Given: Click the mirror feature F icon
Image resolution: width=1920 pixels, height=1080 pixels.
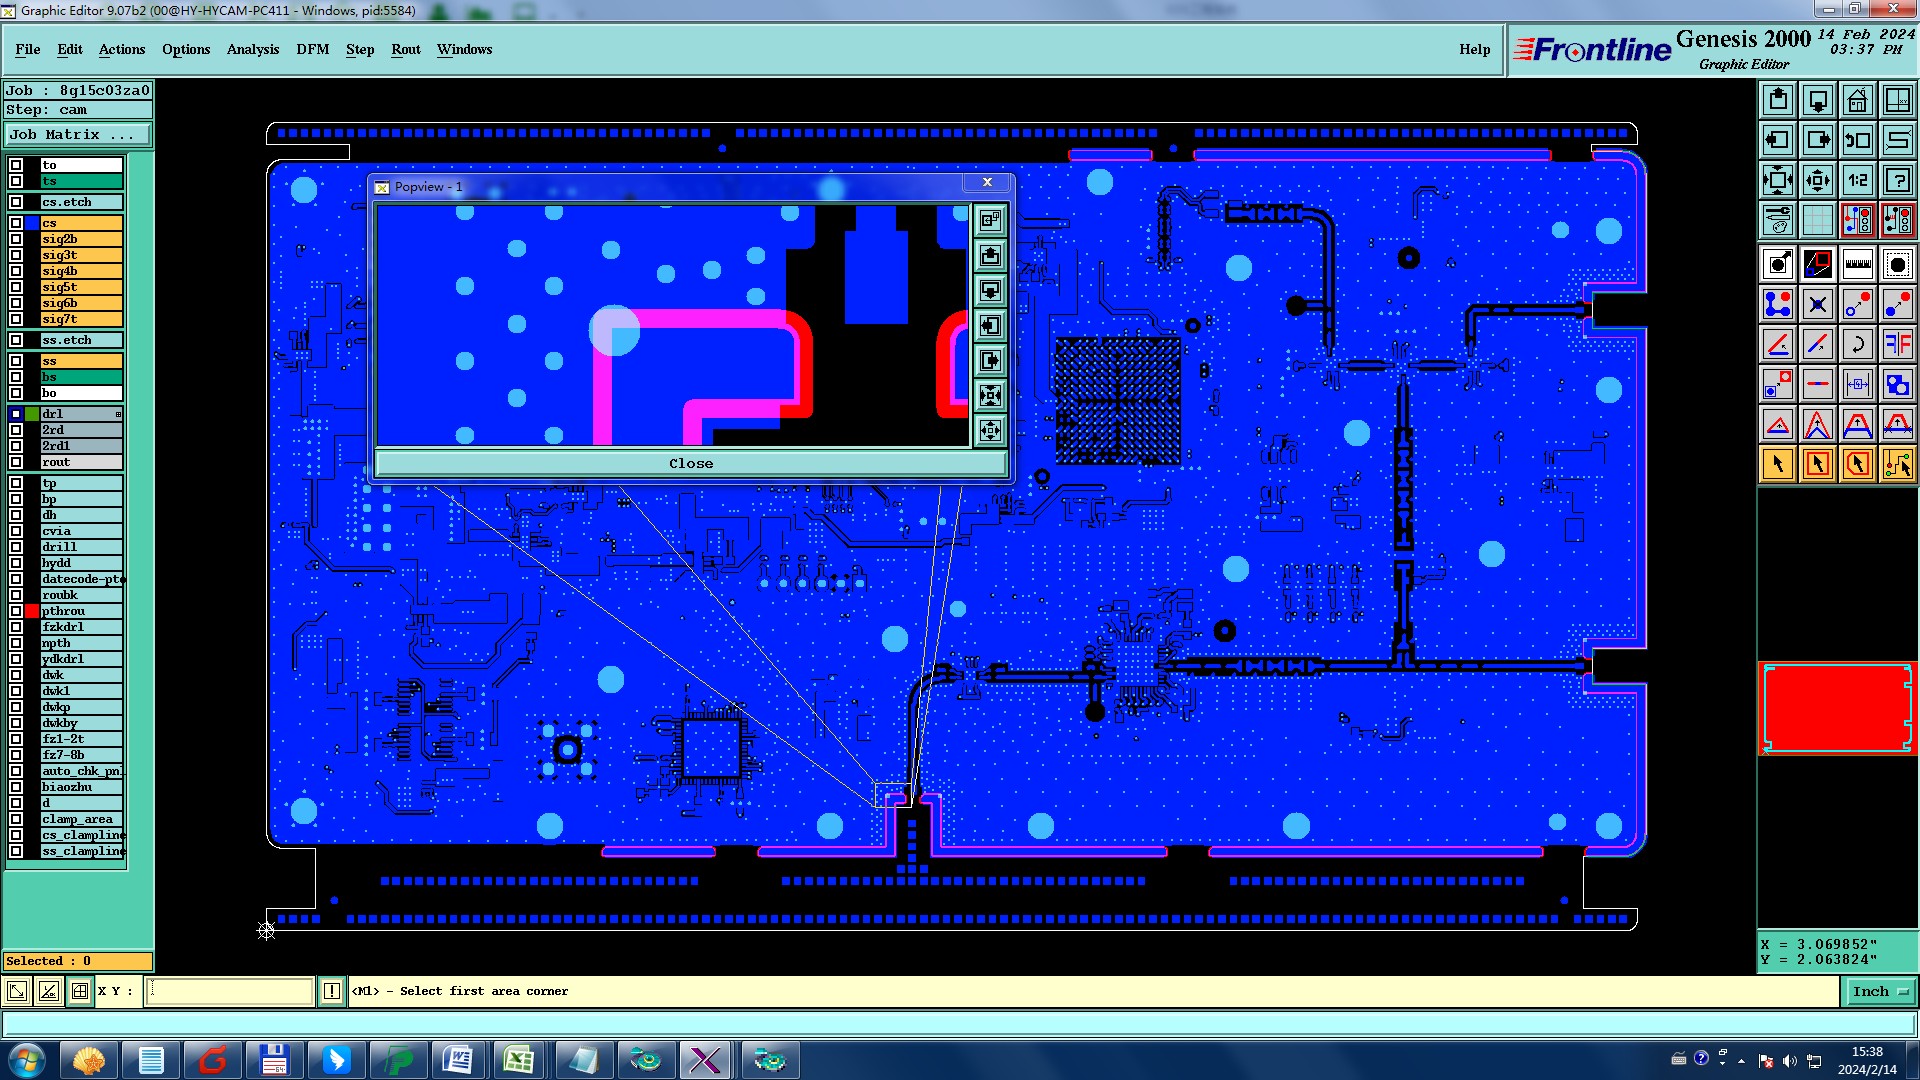Looking at the screenshot, I should 1897,344.
